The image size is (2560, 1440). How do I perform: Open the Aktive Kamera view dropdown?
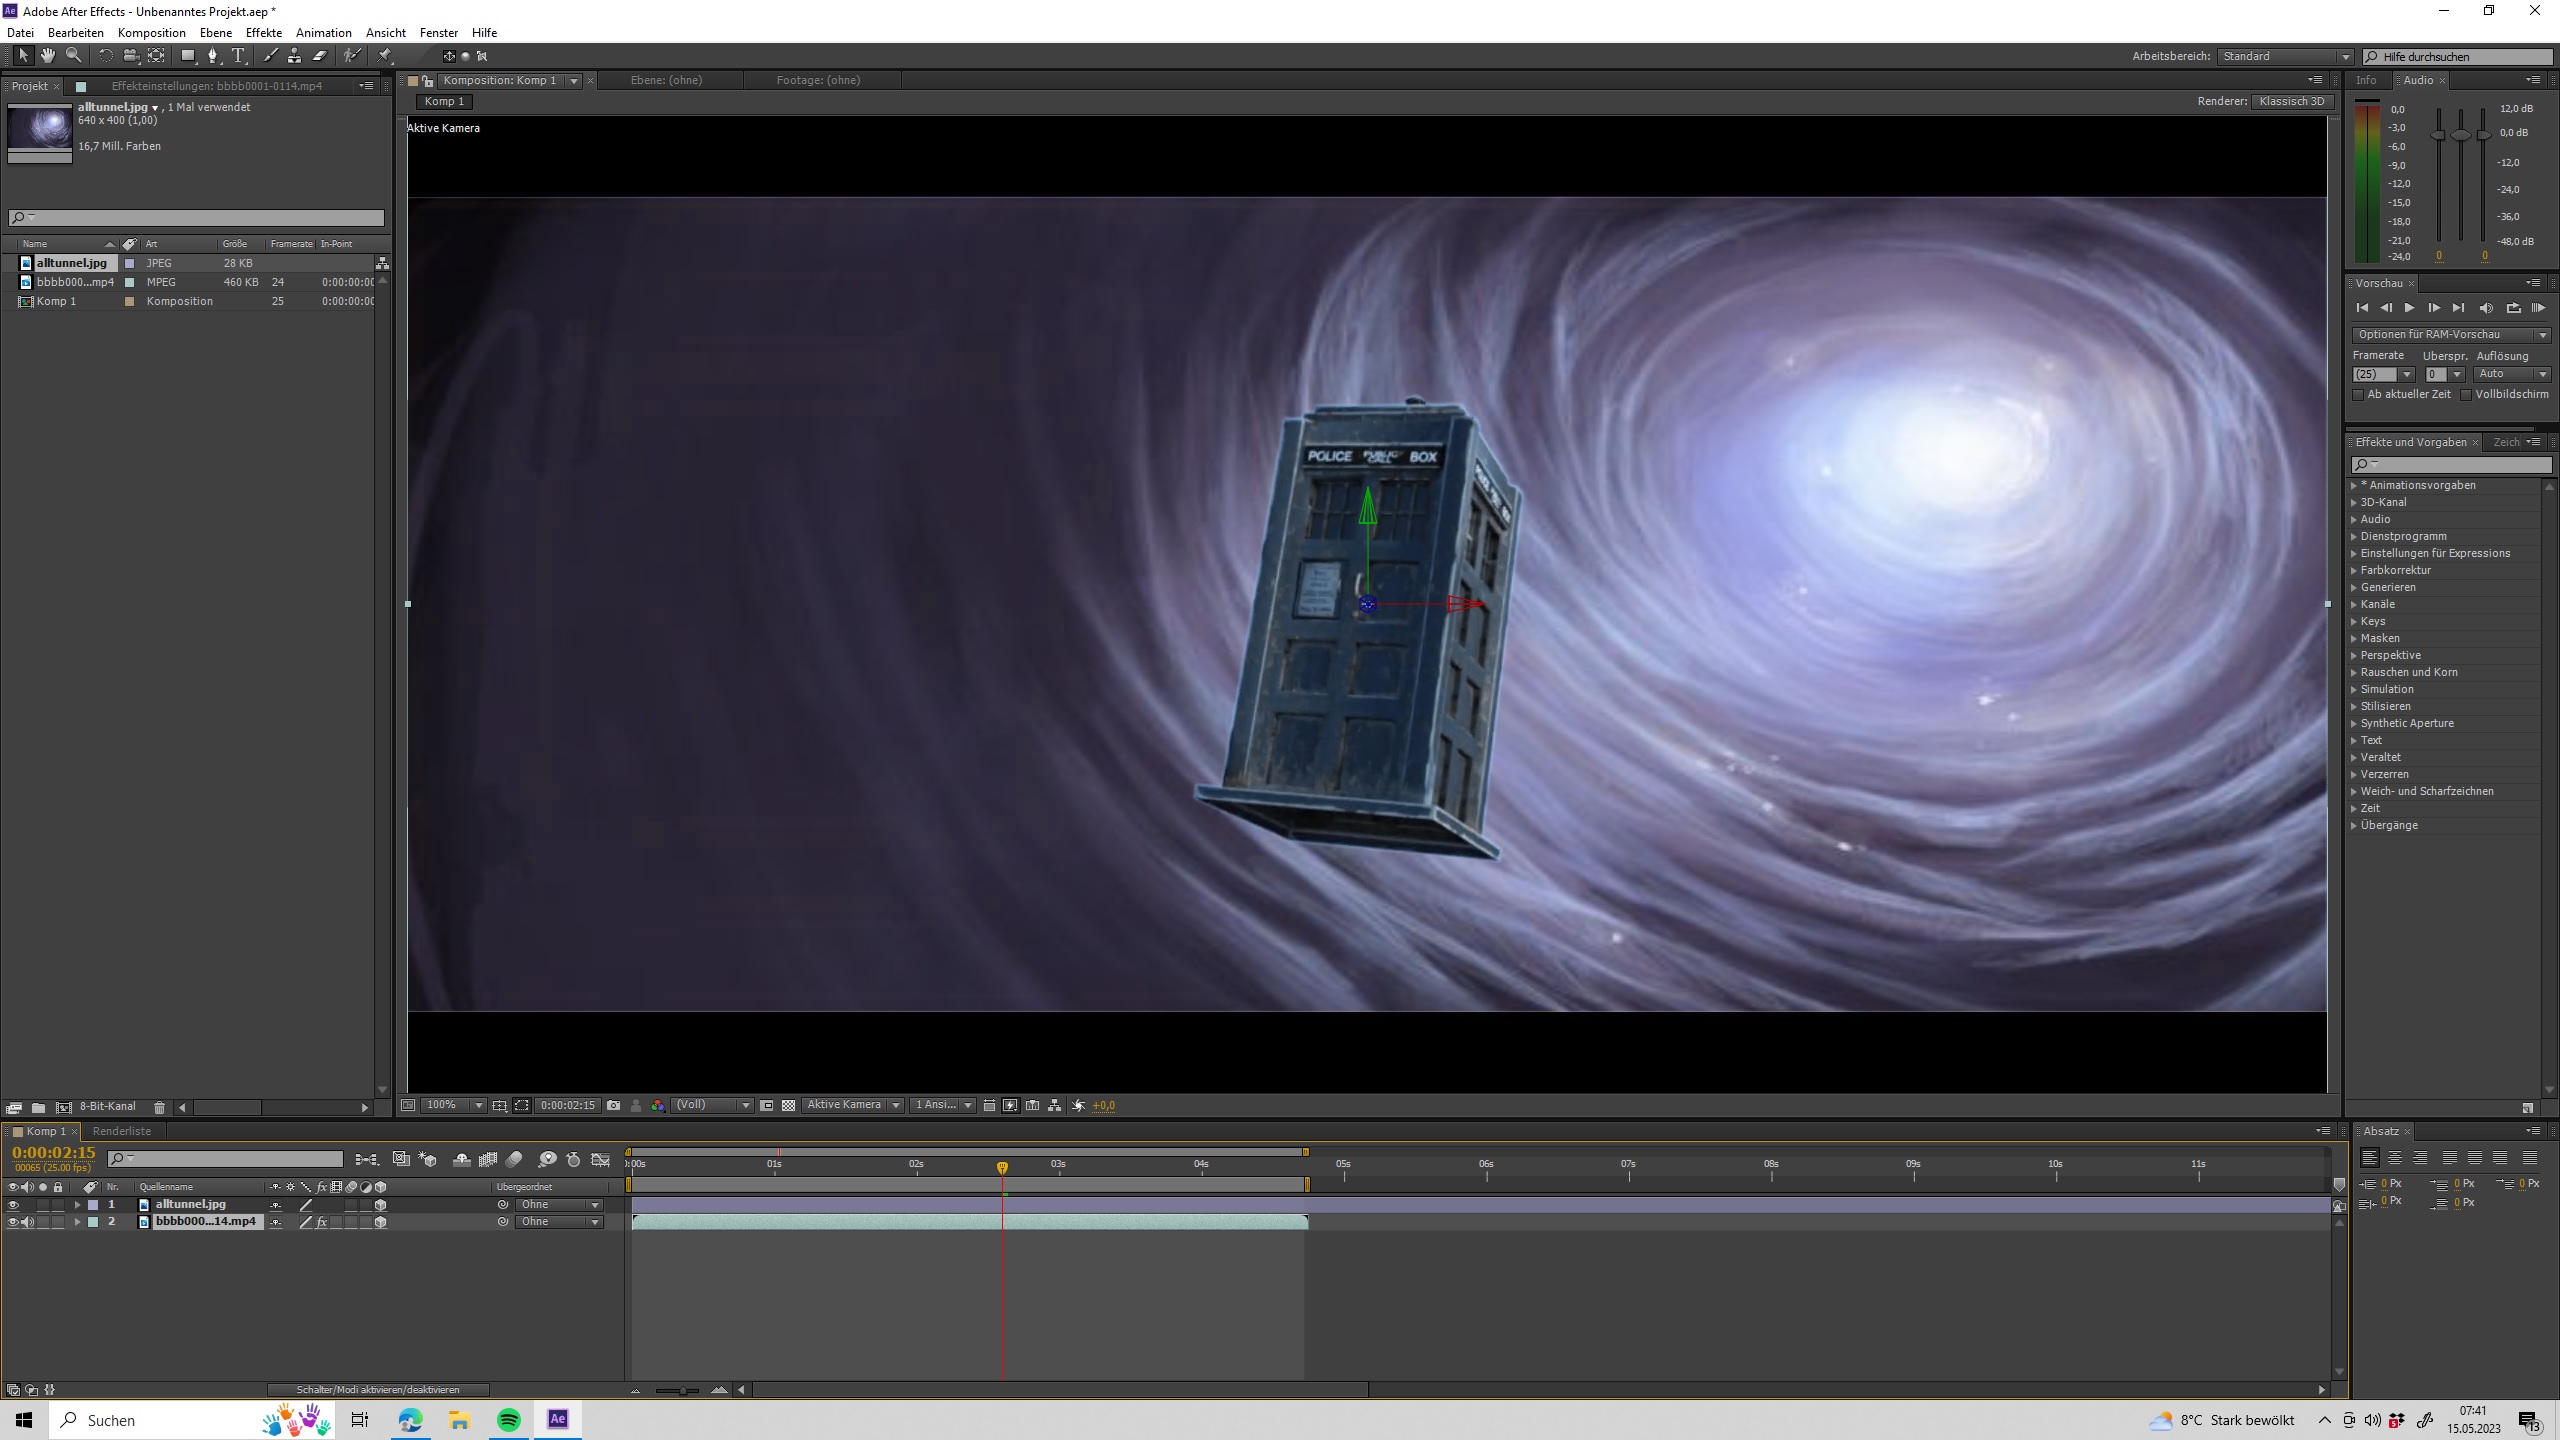coord(853,1105)
